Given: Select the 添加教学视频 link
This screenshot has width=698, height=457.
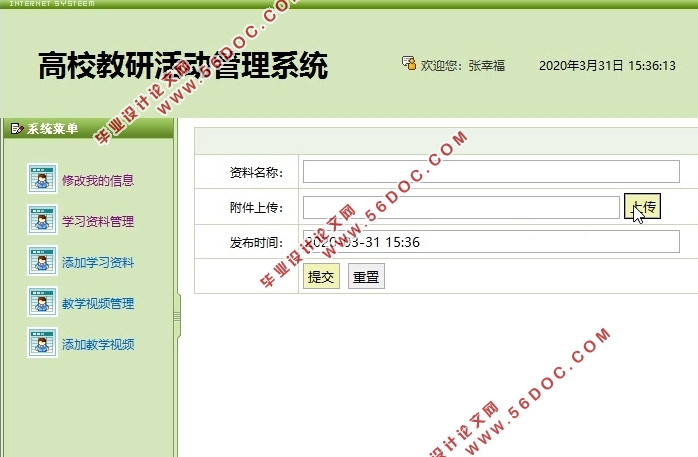Looking at the screenshot, I should click(x=98, y=345).
